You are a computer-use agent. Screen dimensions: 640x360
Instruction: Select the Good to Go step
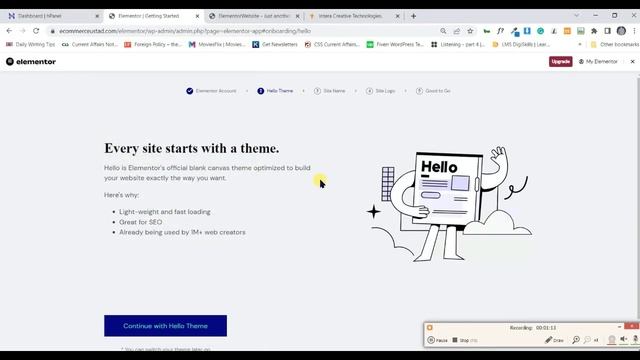click(433, 91)
